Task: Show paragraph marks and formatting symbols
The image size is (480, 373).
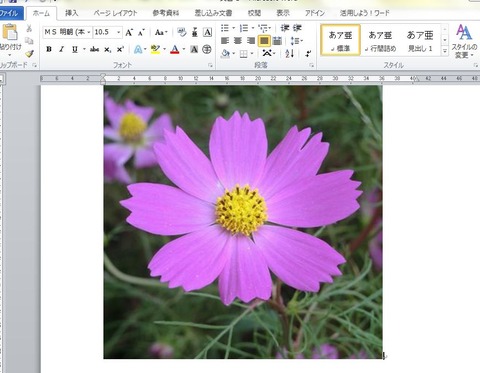Action: click(x=308, y=53)
